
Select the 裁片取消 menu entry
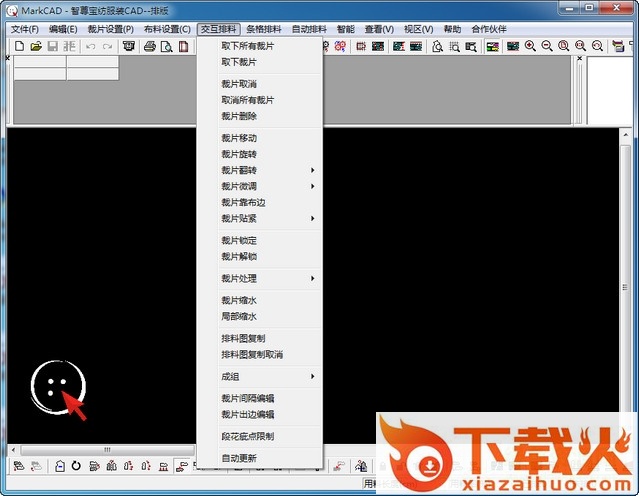tap(260, 84)
